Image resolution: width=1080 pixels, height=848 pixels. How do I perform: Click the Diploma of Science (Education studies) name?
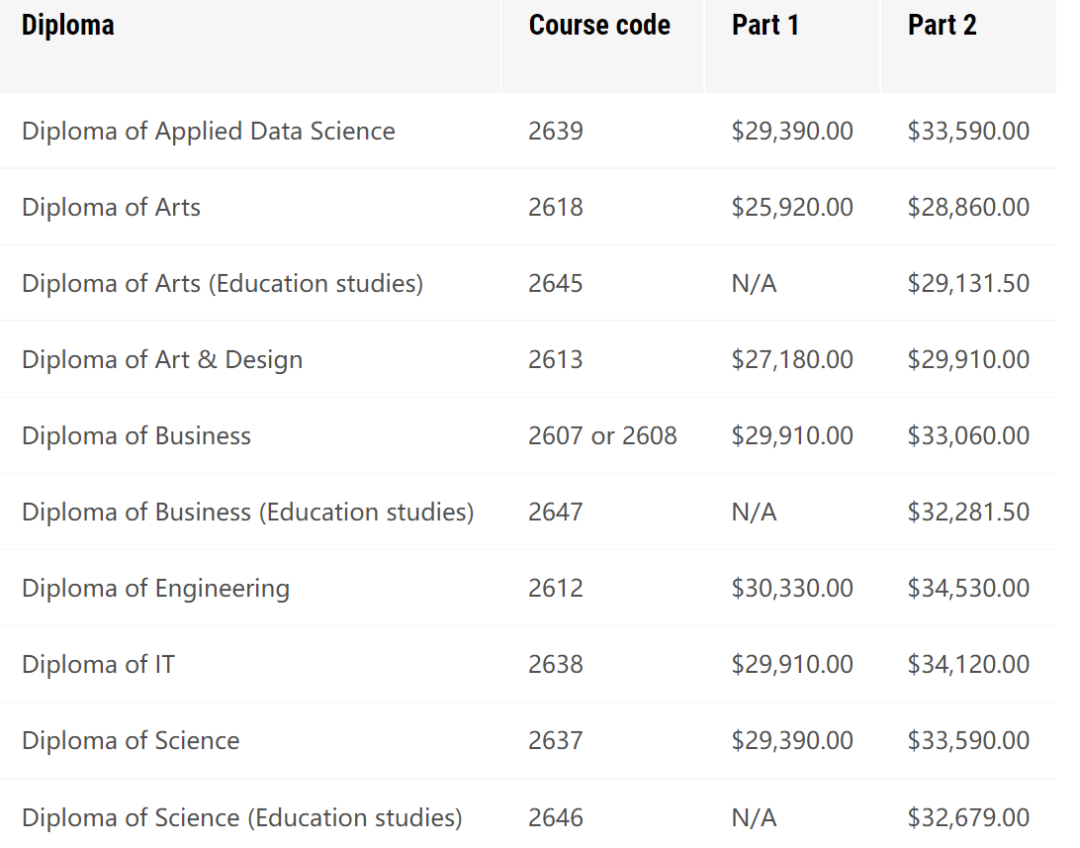pyautogui.click(x=242, y=818)
